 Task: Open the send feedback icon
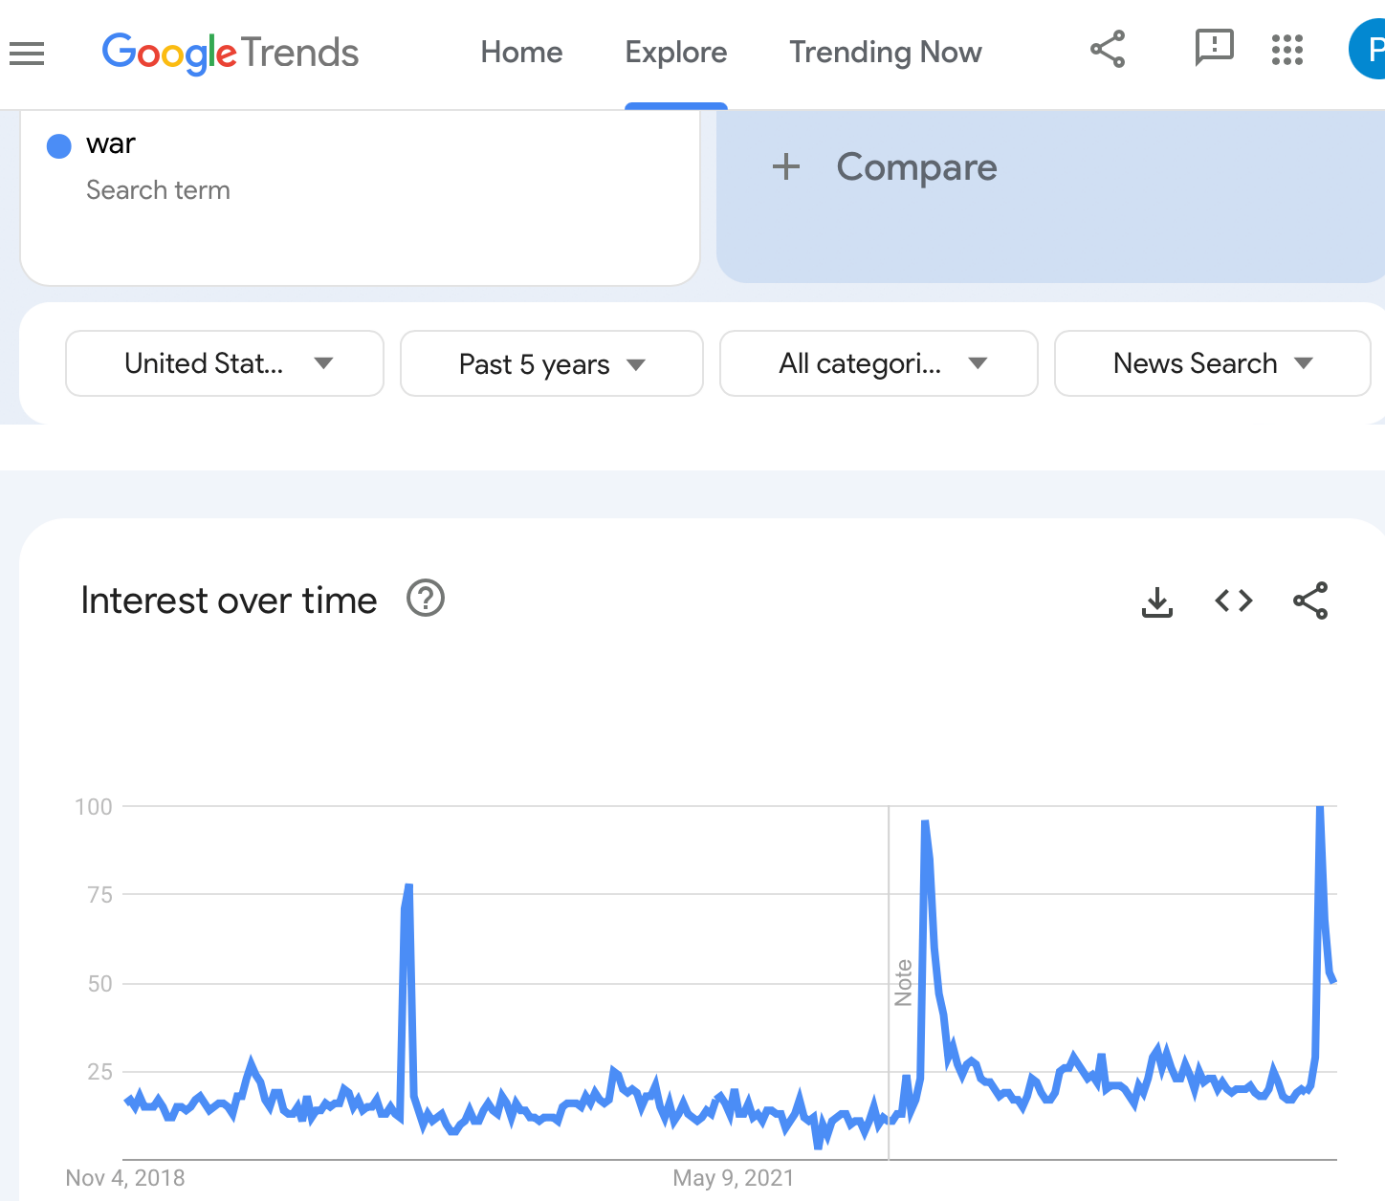(1214, 48)
